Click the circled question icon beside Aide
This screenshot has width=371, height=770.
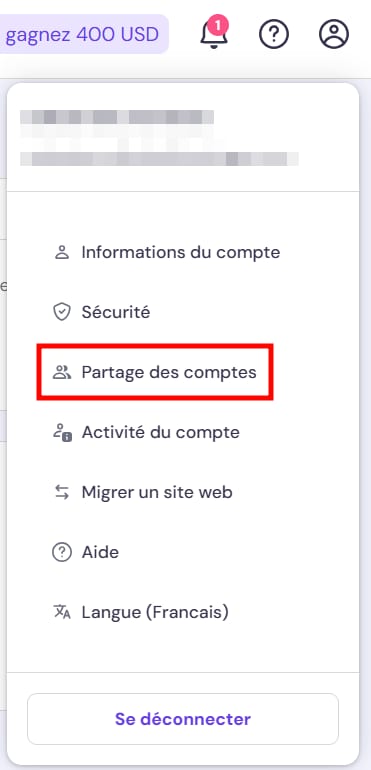point(62,552)
